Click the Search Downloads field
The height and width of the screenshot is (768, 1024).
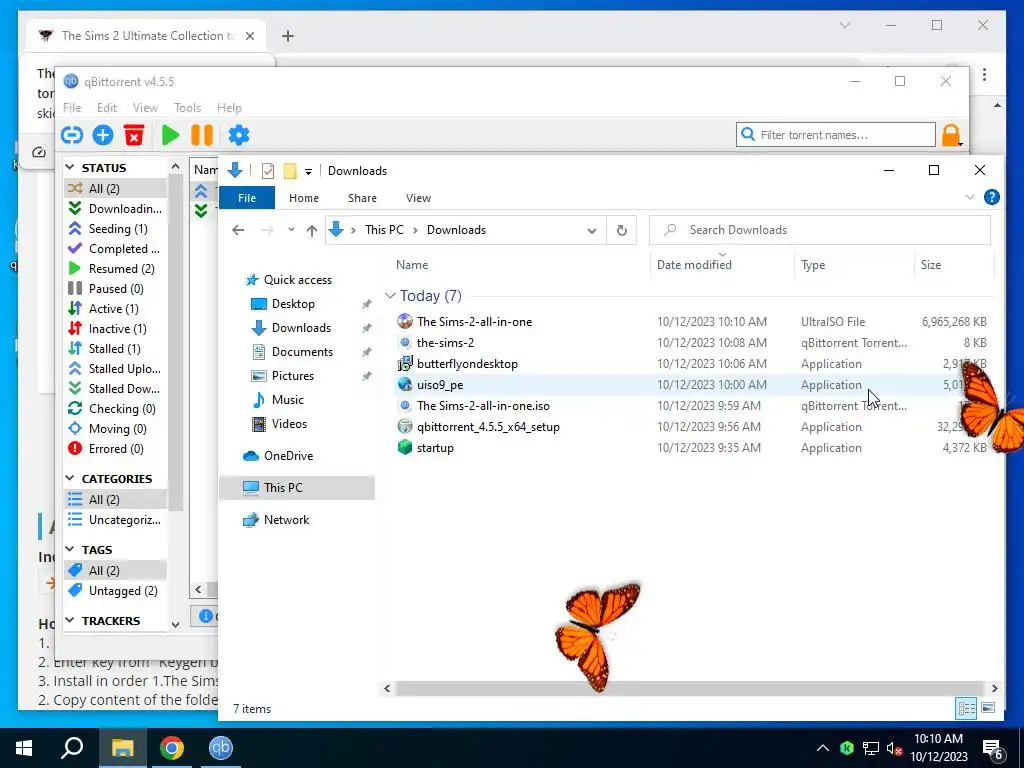coord(820,230)
